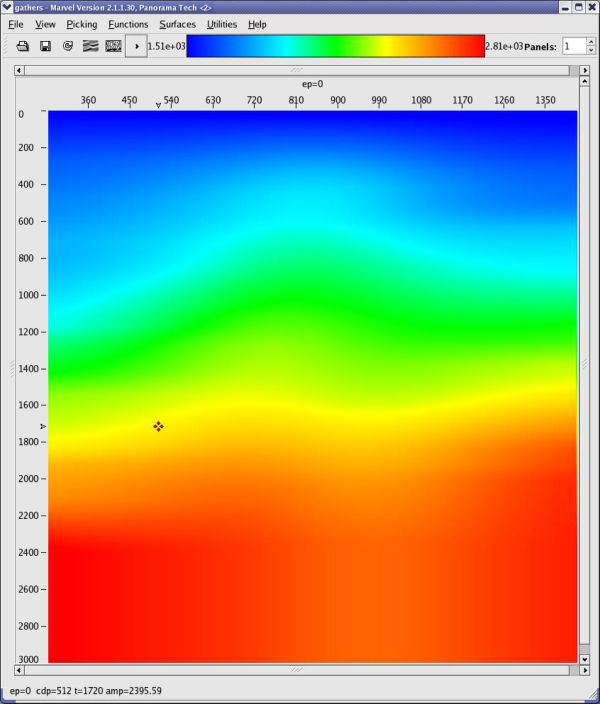Click the 2400 tick label on vertical axis

28,552
